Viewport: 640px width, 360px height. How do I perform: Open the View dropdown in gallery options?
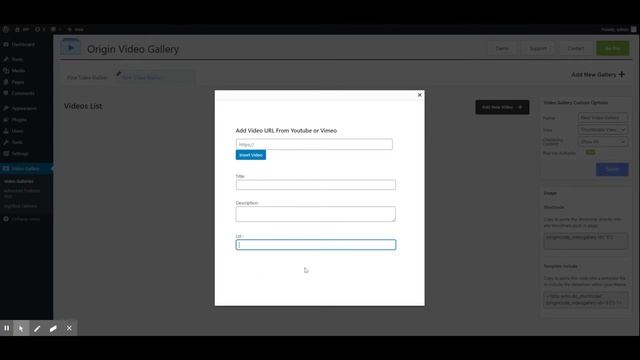(x=602, y=130)
